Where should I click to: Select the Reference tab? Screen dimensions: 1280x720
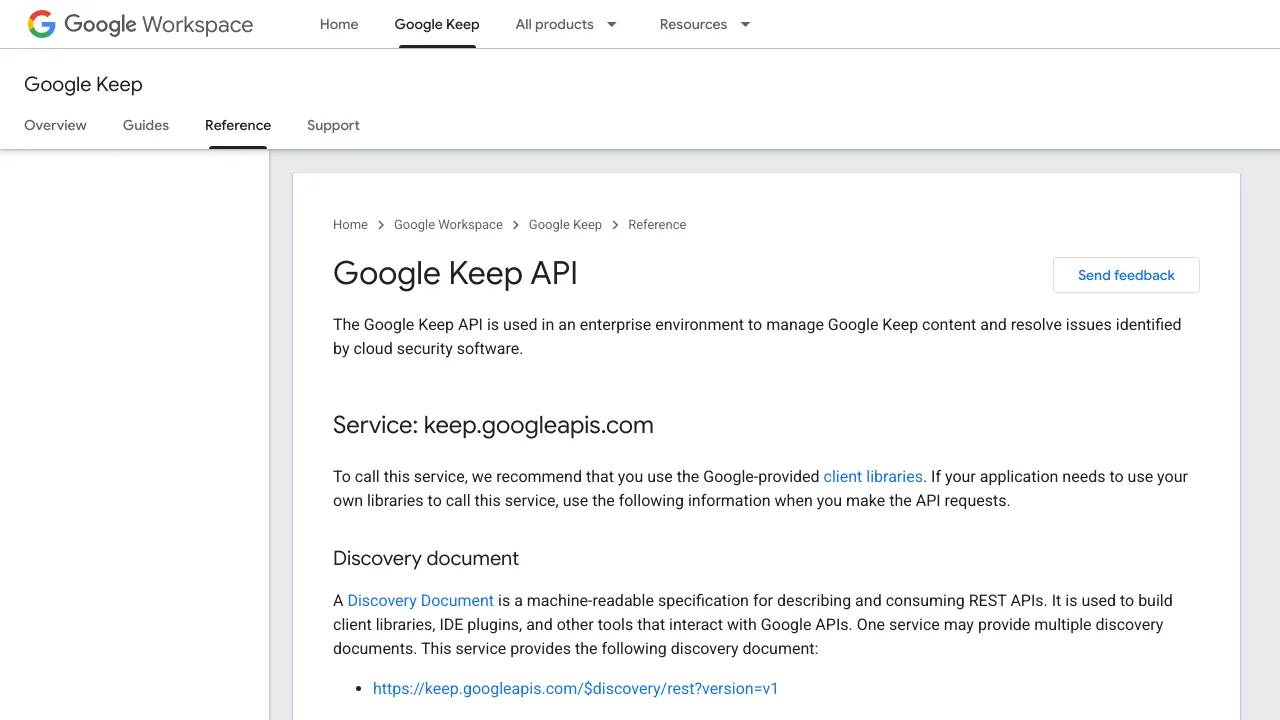pos(238,125)
